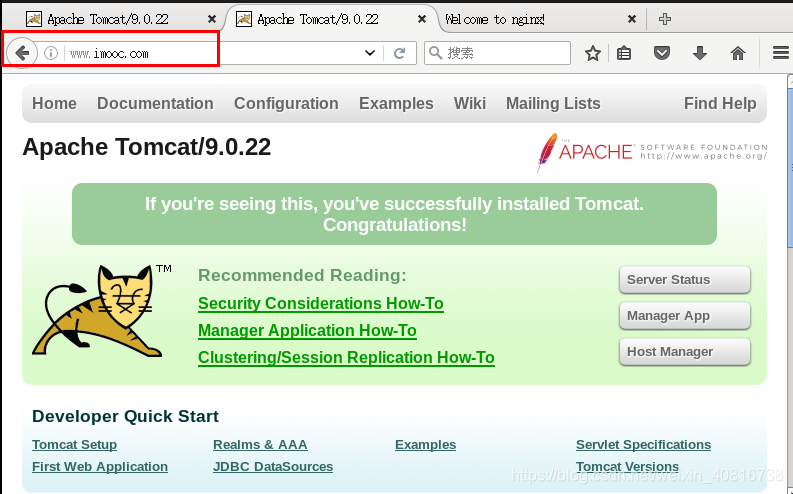
Task: Open a new tab with the plus icon
Action: [665, 19]
